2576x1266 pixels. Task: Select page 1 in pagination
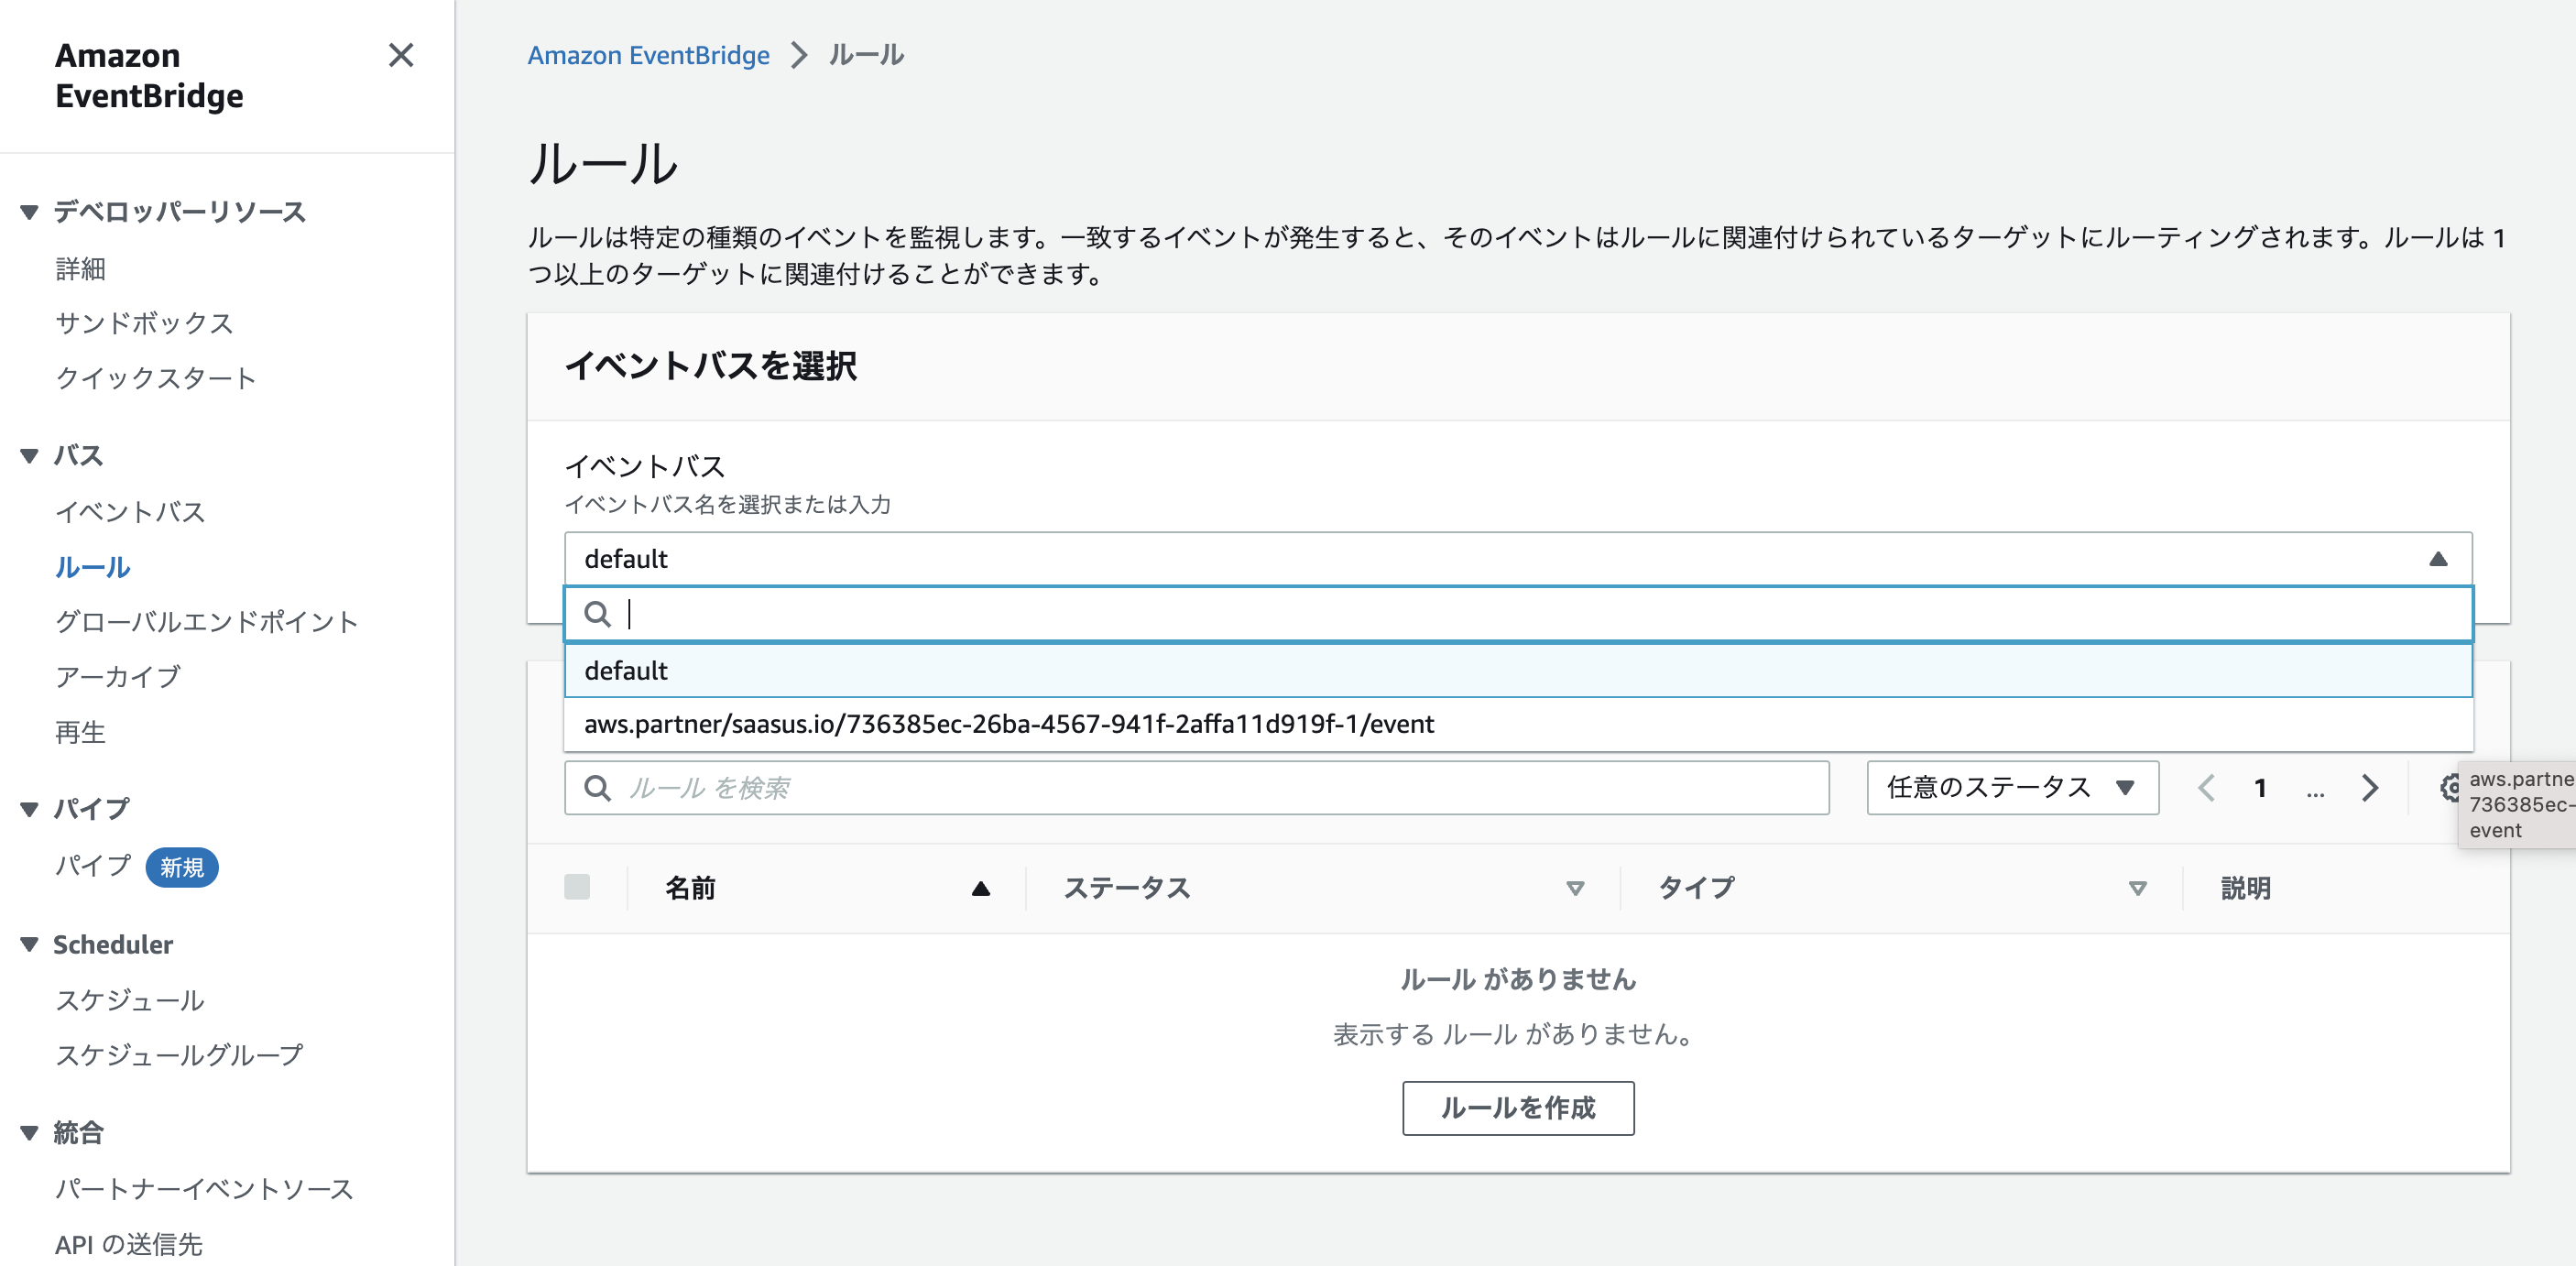pos(2260,788)
